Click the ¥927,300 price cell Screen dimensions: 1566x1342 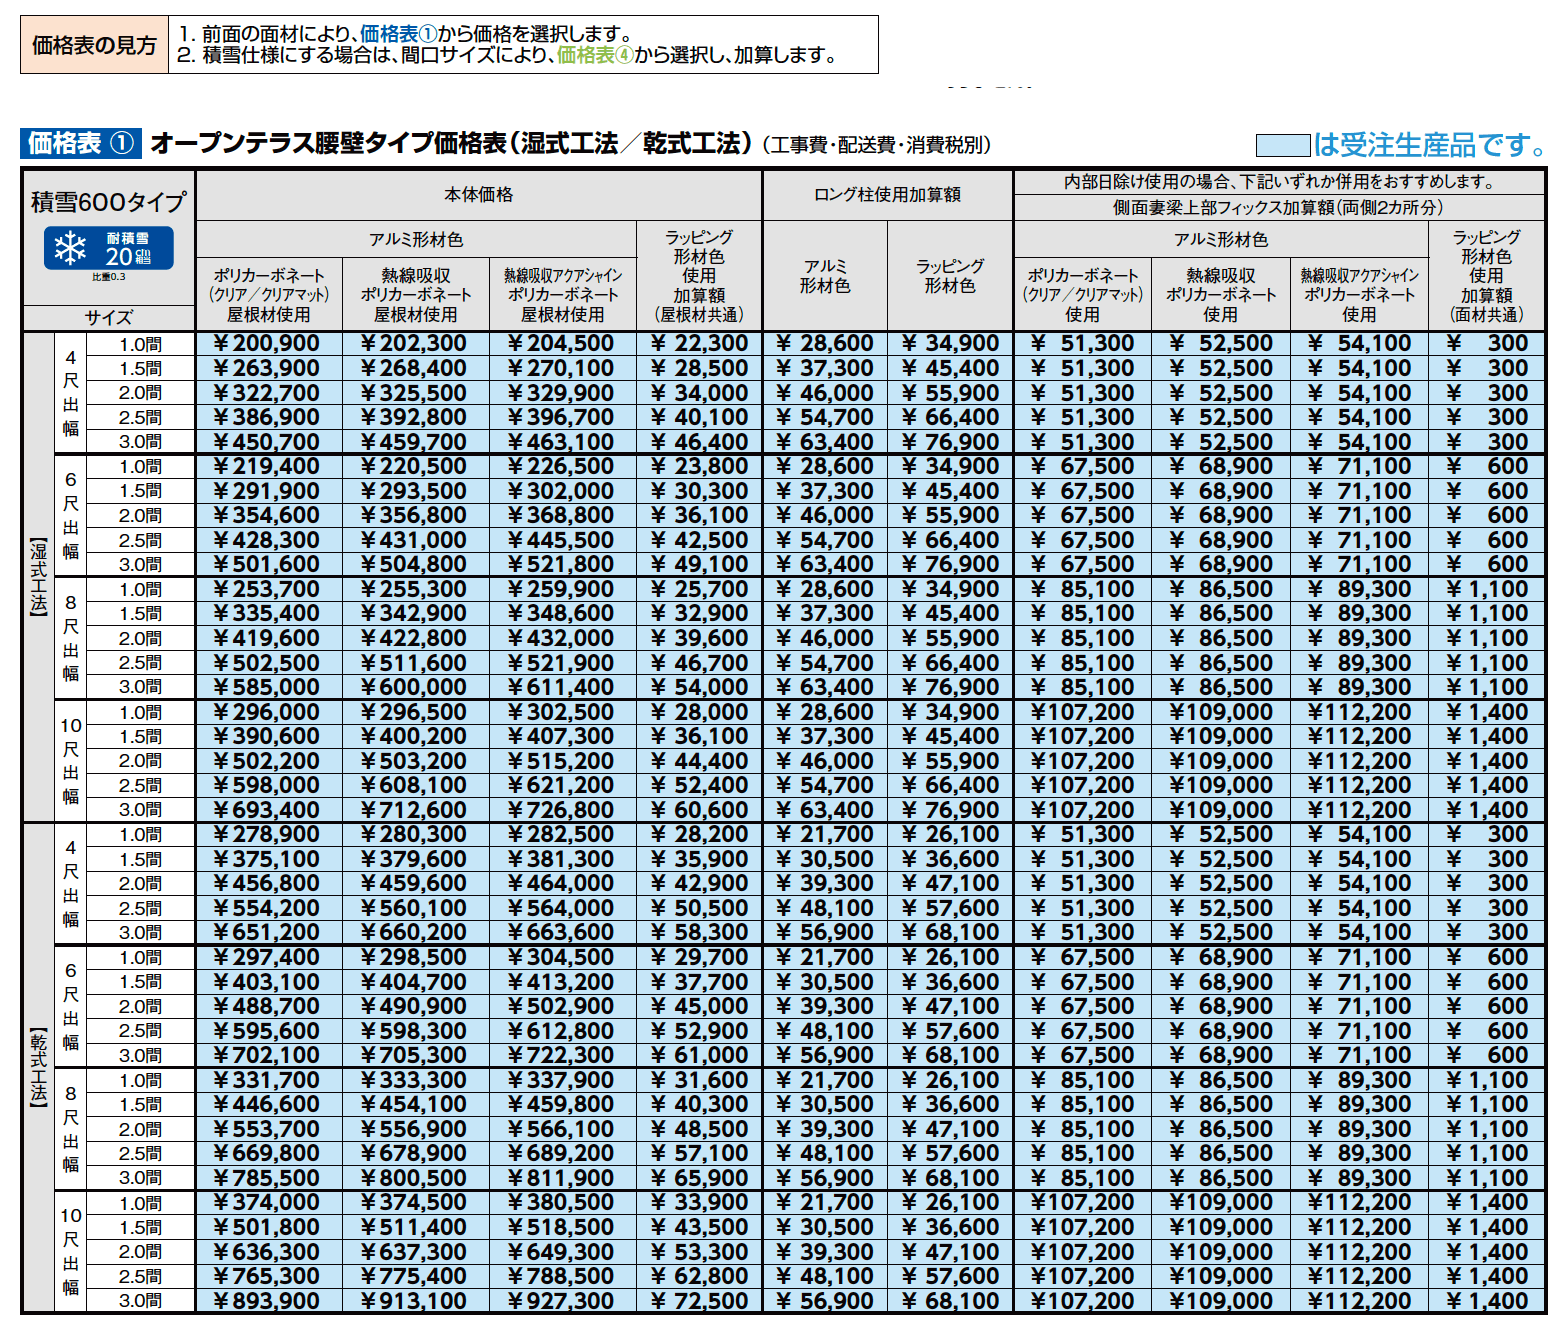(x=562, y=1301)
